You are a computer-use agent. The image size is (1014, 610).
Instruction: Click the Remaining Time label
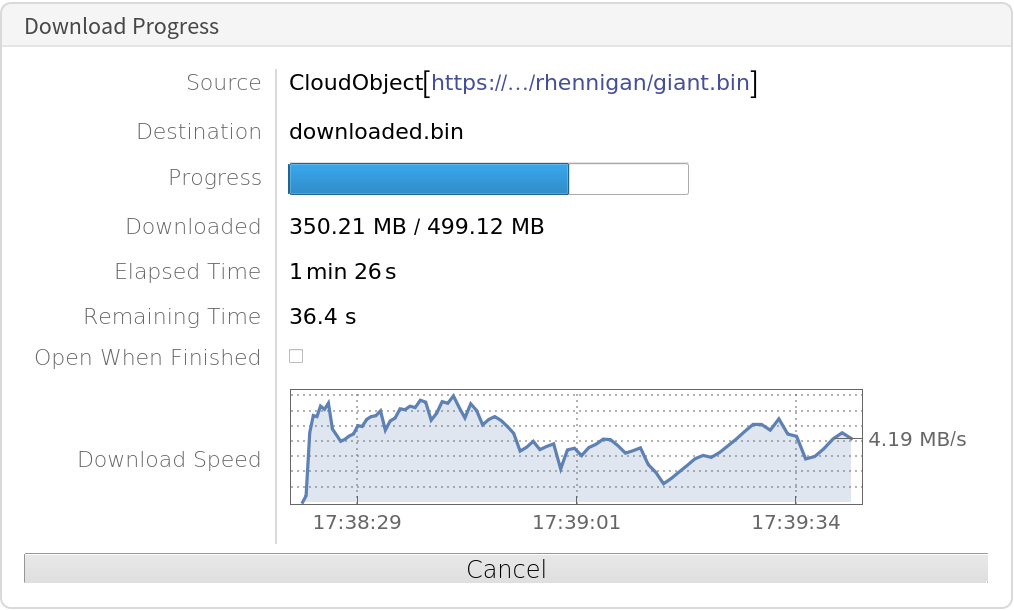[172, 317]
